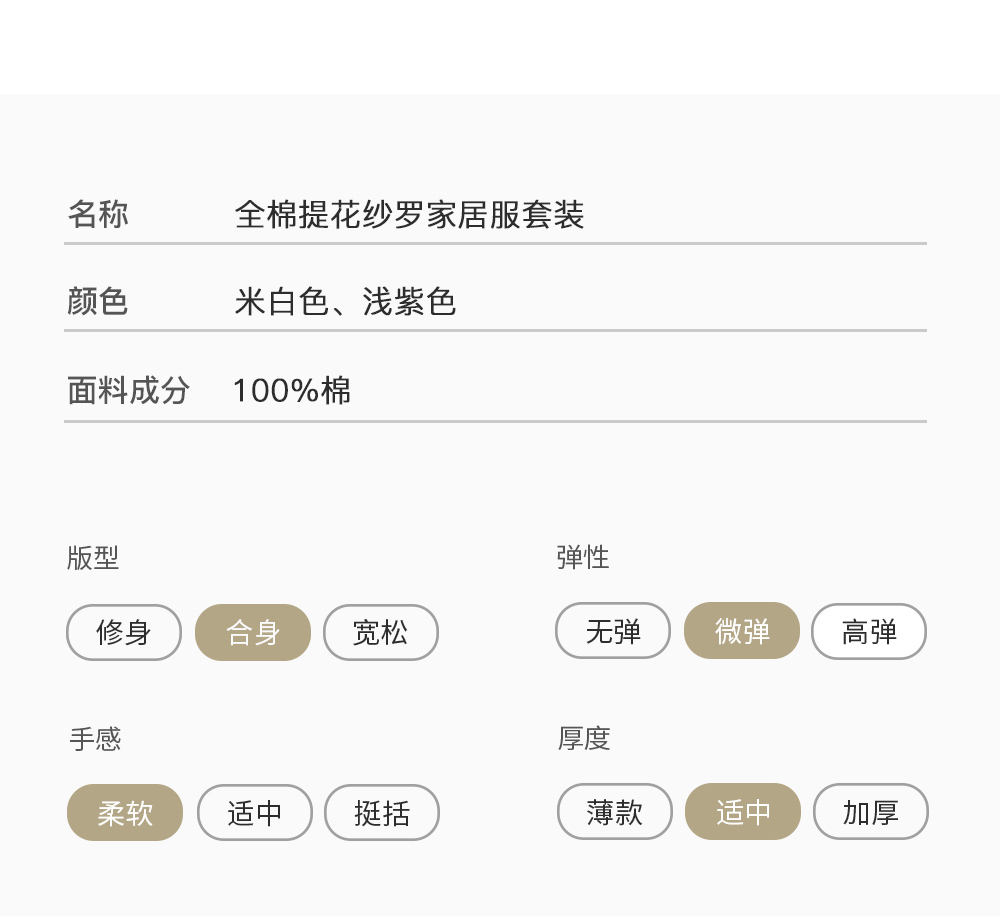Click the 厚度 section heading
This screenshot has width=1000, height=916.
[x=584, y=738]
